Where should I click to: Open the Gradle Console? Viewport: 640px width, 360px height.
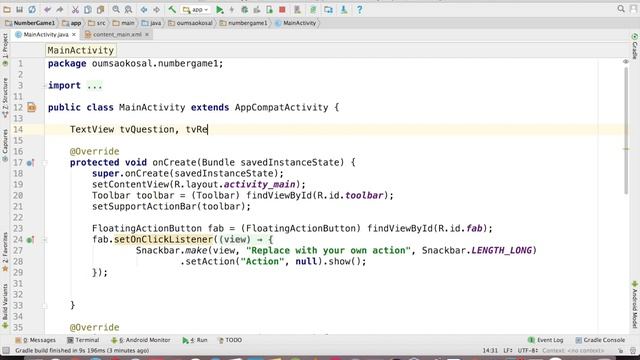(600, 340)
